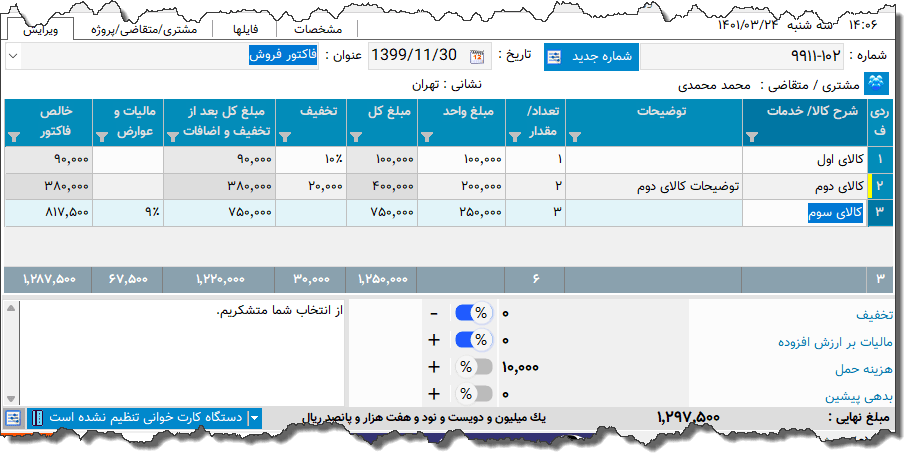The height and width of the screenshot is (453, 904).
Task: Click final amount ۱,۲۹۷,۵۰۰
Action: tap(688, 417)
